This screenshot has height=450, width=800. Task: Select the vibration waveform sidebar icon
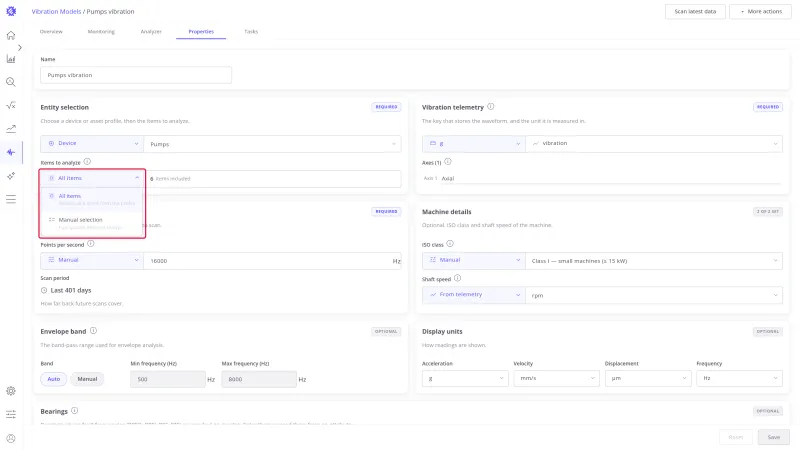(x=11, y=152)
